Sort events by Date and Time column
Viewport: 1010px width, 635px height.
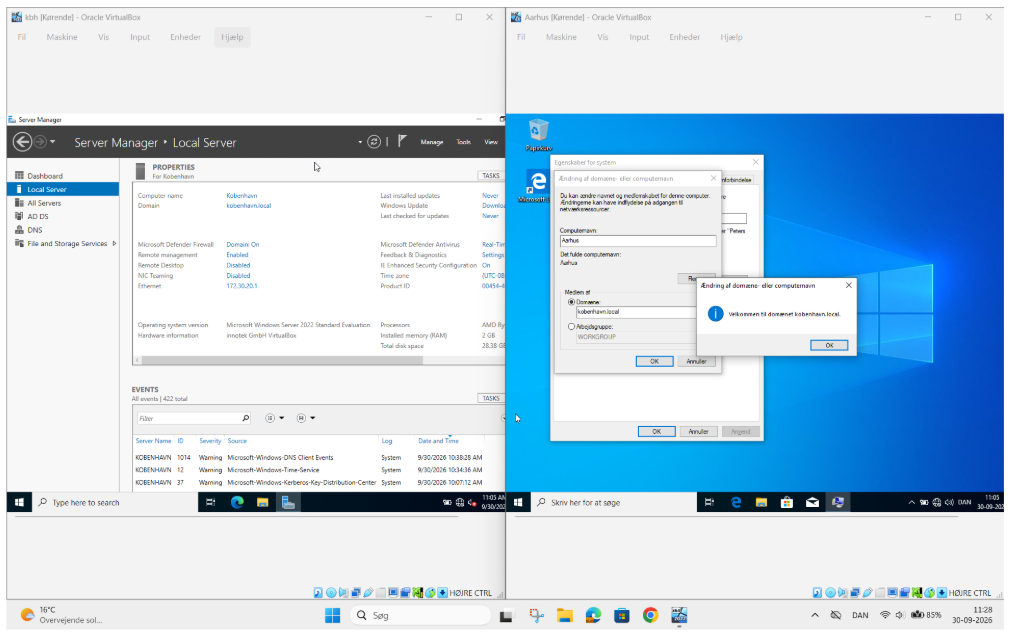coord(438,441)
